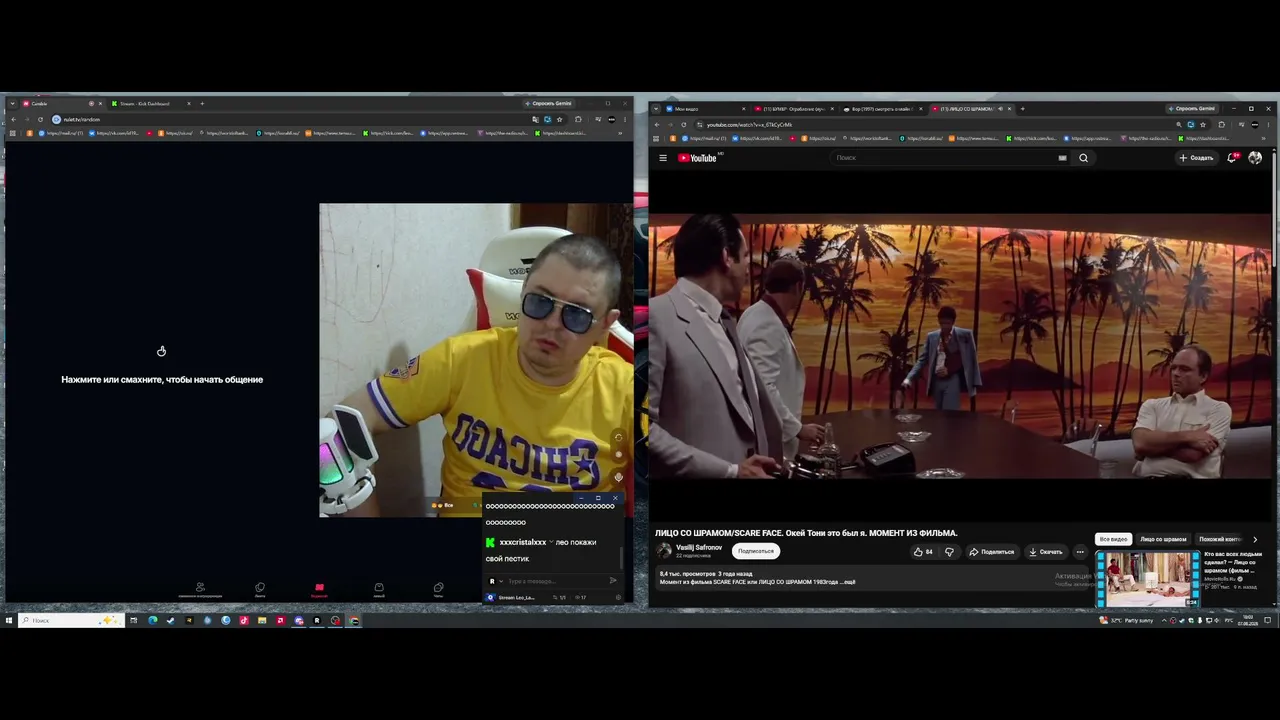Open a new tab in the rulet.tv window

[202, 104]
